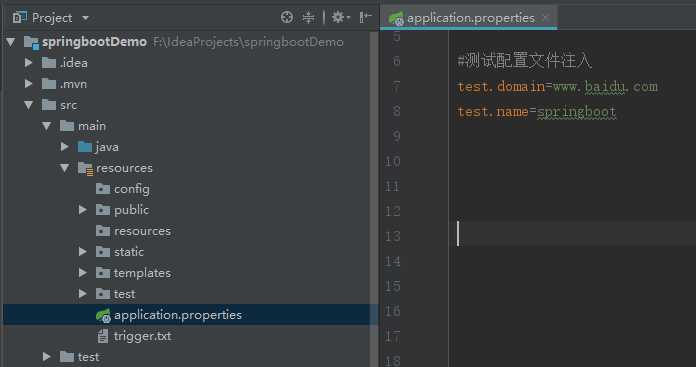This screenshot has height=367, width=696.
Task: Click the Spring icon on the editor tab
Action: point(395,18)
